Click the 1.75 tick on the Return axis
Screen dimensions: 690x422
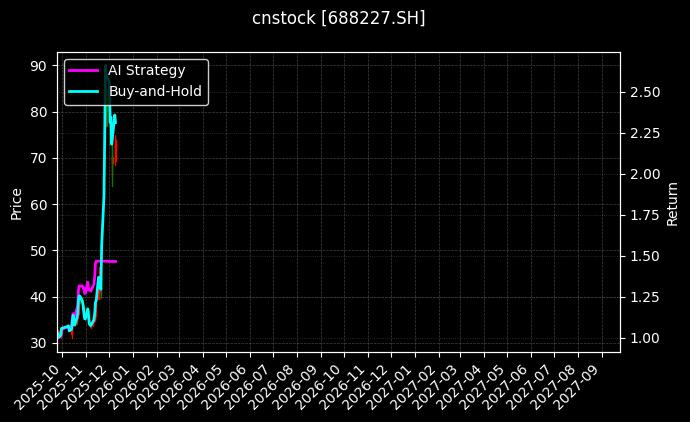pos(645,215)
